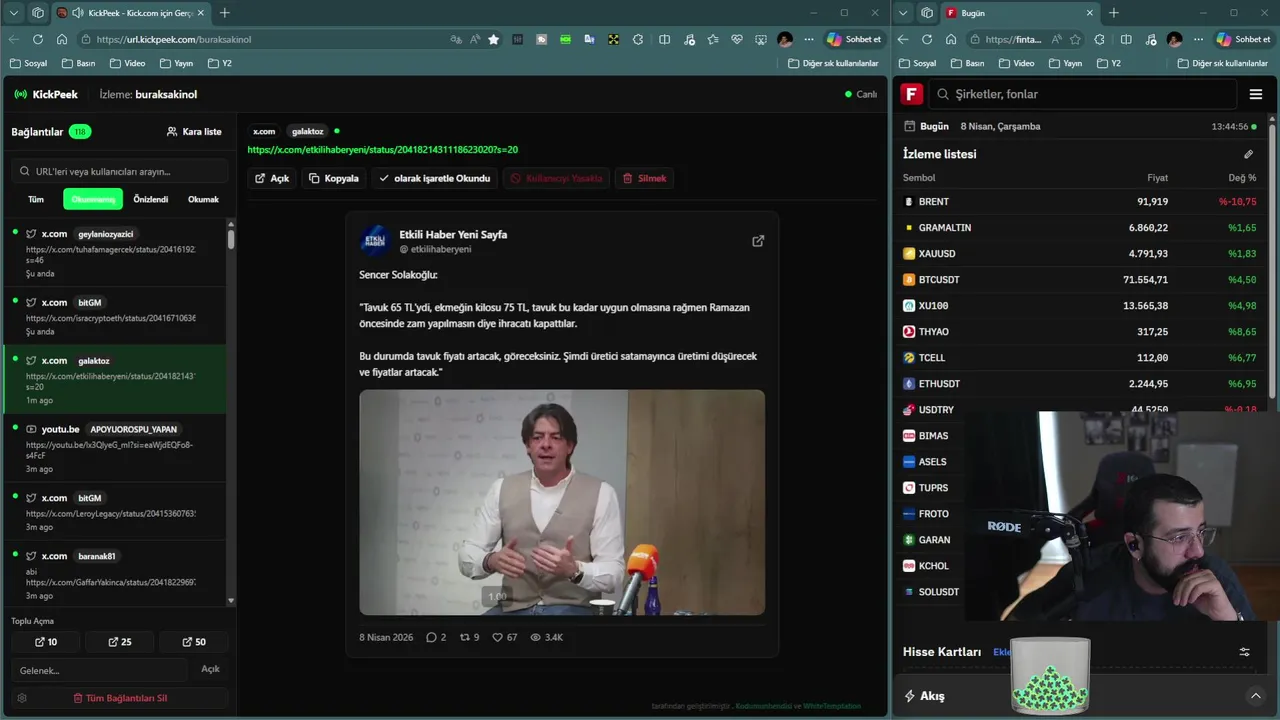This screenshot has width=1280, height=720.
Task: Focus the Gelenek custom count field
Action: pos(100,670)
